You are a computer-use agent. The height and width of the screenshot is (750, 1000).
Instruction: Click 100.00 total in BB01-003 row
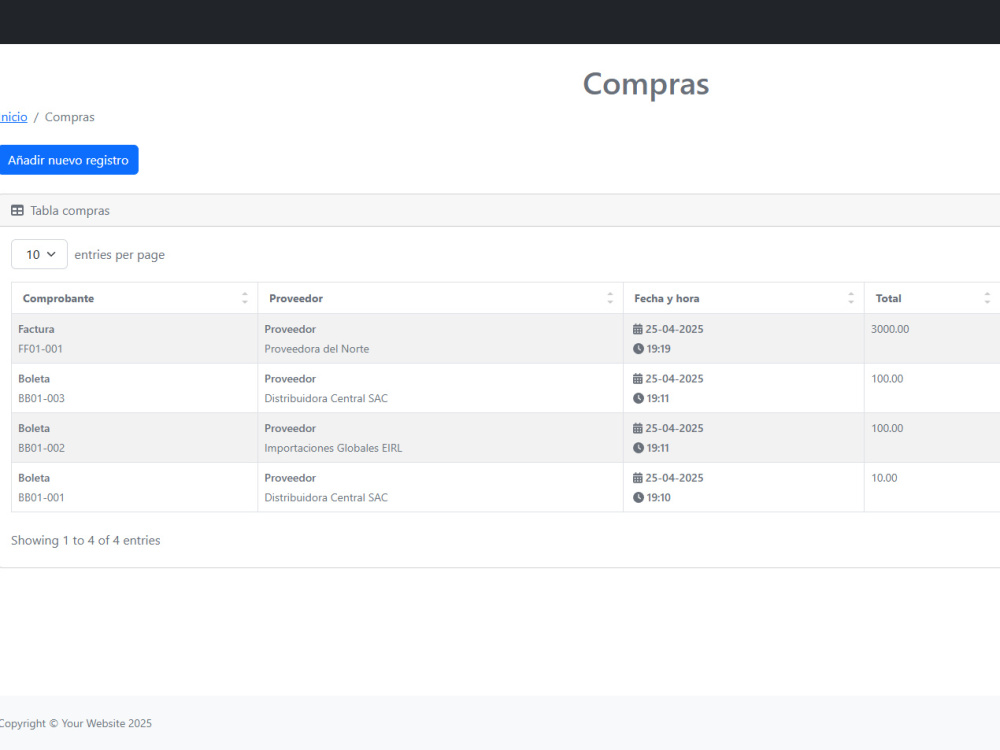point(888,379)
